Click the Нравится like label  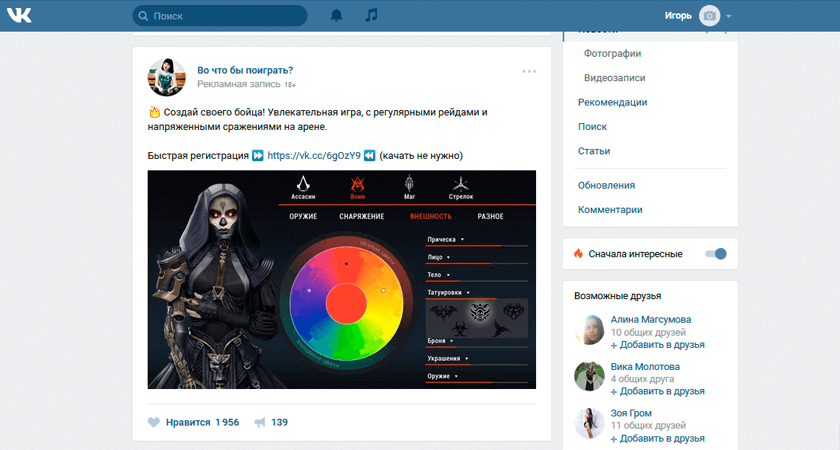[x=188, y=422]
